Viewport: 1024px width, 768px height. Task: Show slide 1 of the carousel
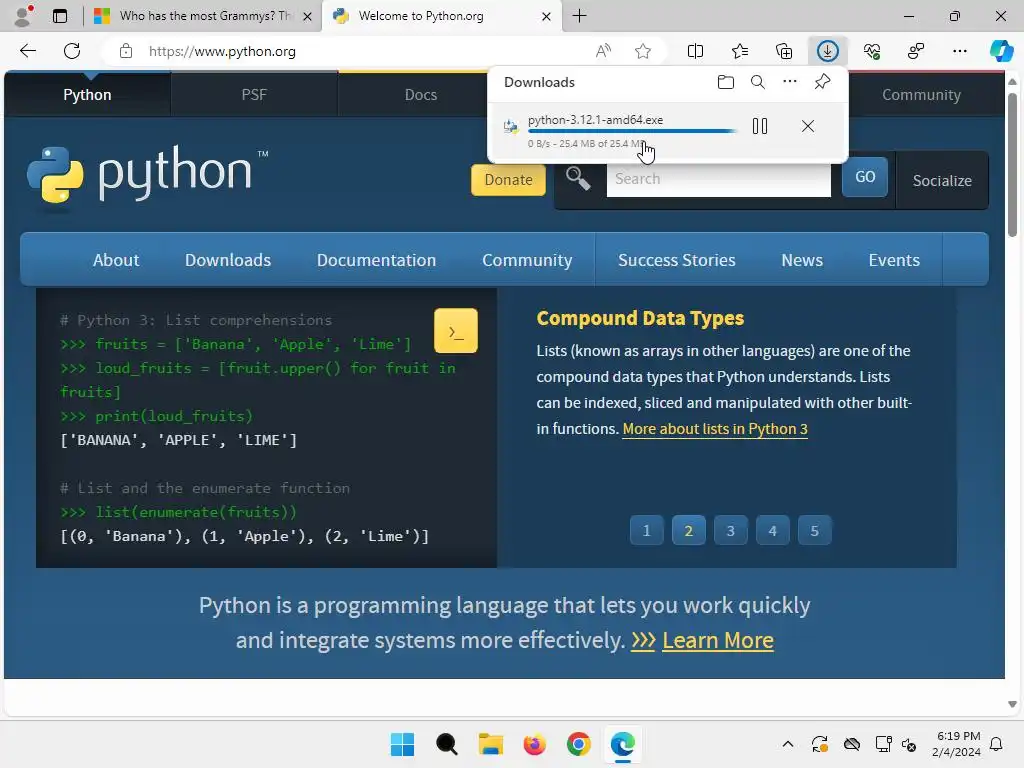pos(647,530)
